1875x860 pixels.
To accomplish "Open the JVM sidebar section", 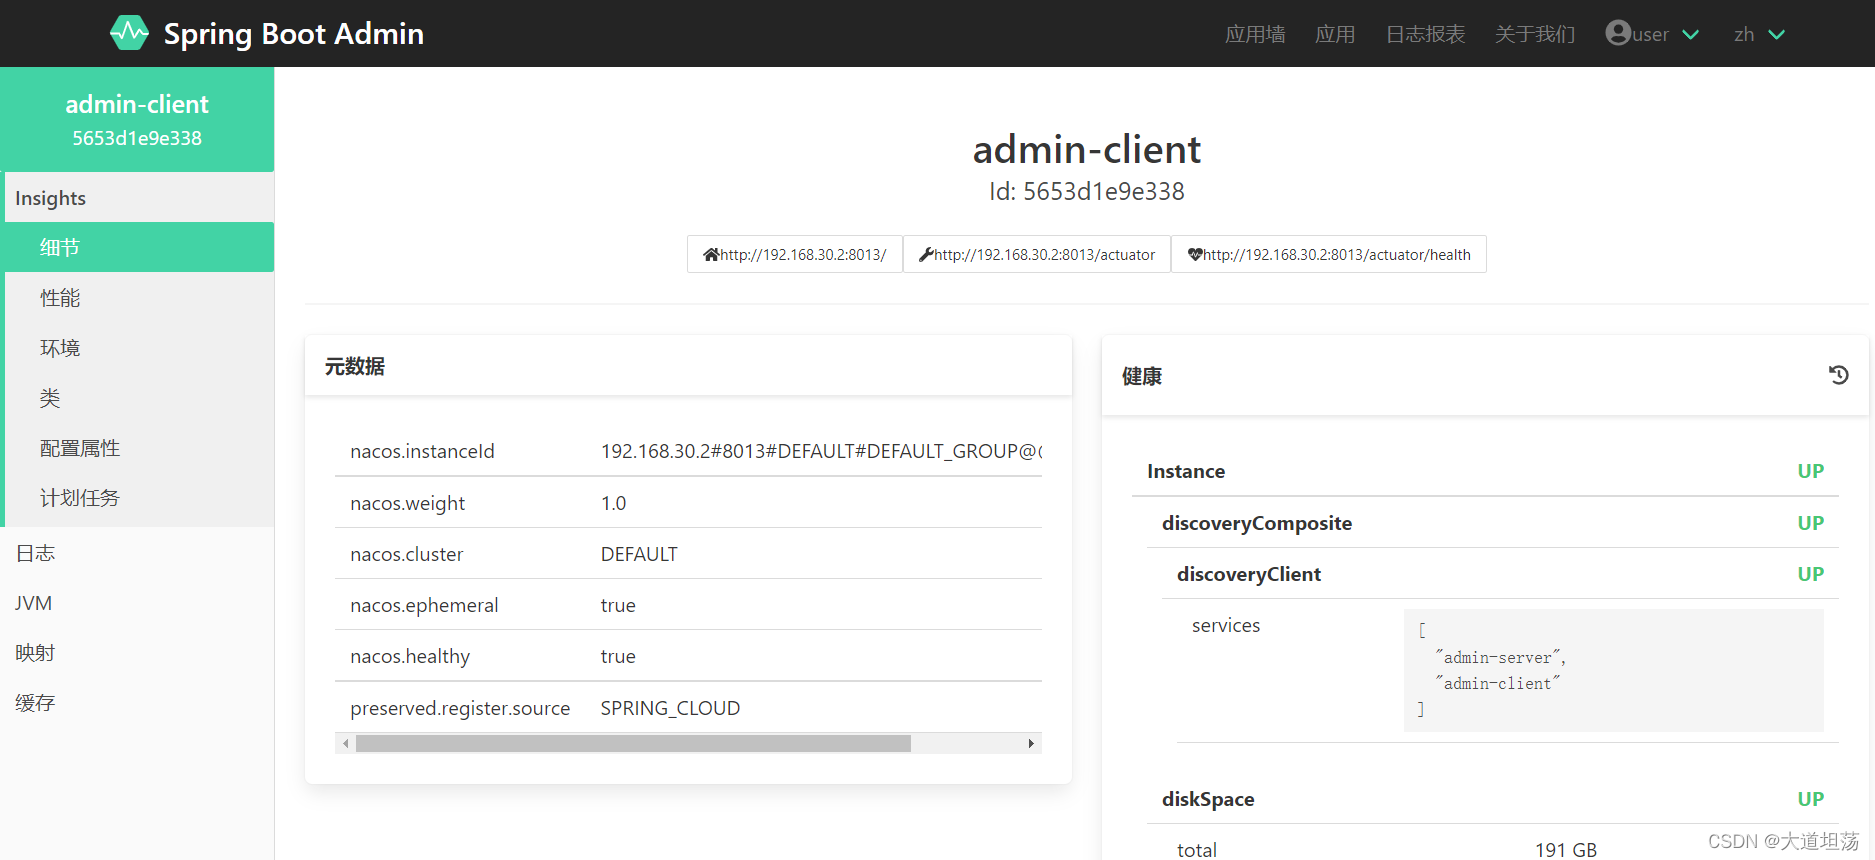I will coord(137,602).
